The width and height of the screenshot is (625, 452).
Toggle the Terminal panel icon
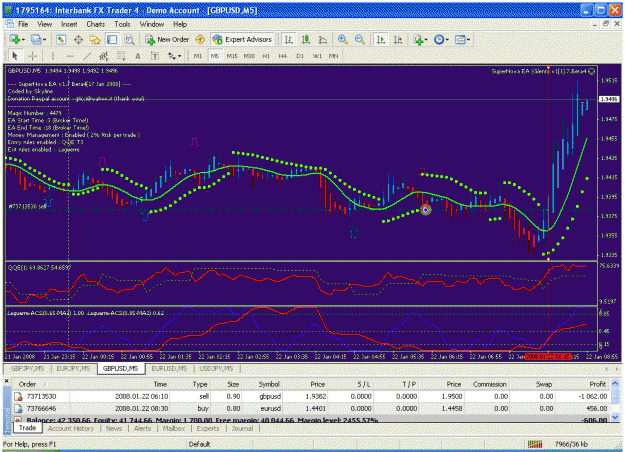pos(112,39)
